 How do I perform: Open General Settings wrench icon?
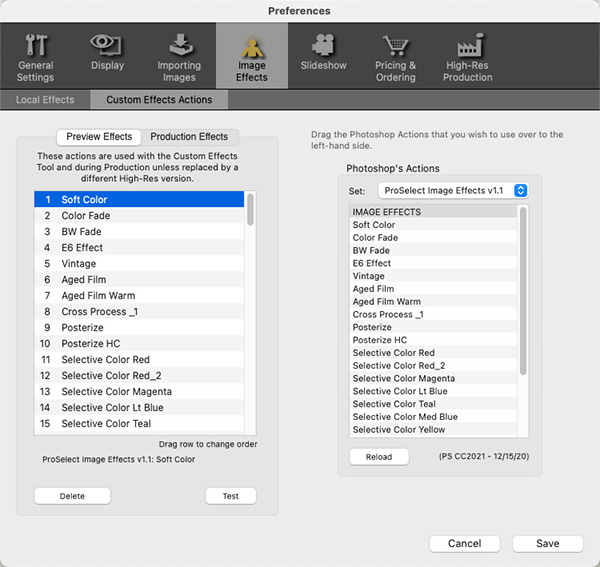36,46
